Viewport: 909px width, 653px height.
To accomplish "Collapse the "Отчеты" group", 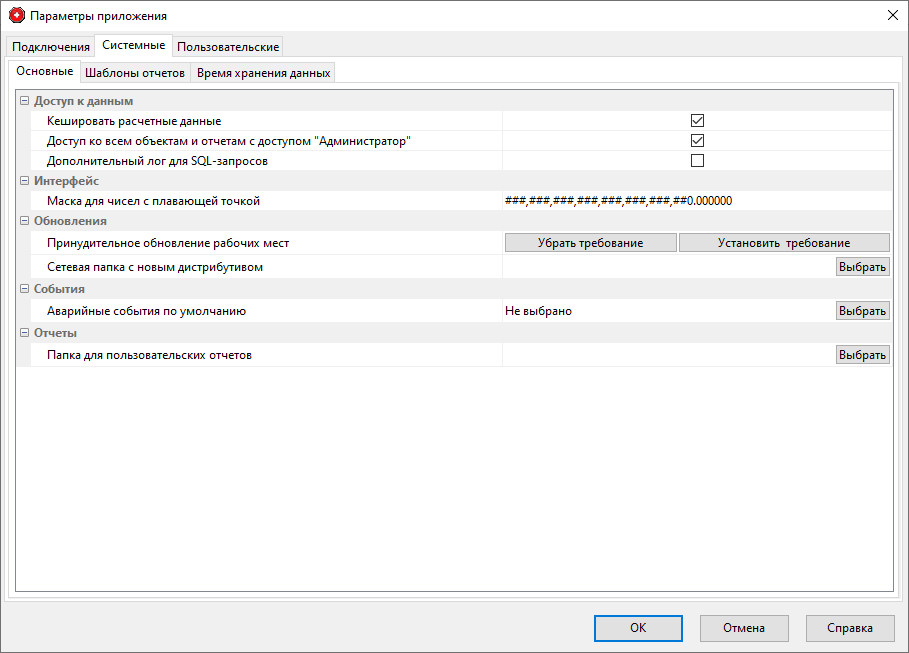I will point(25,333).
